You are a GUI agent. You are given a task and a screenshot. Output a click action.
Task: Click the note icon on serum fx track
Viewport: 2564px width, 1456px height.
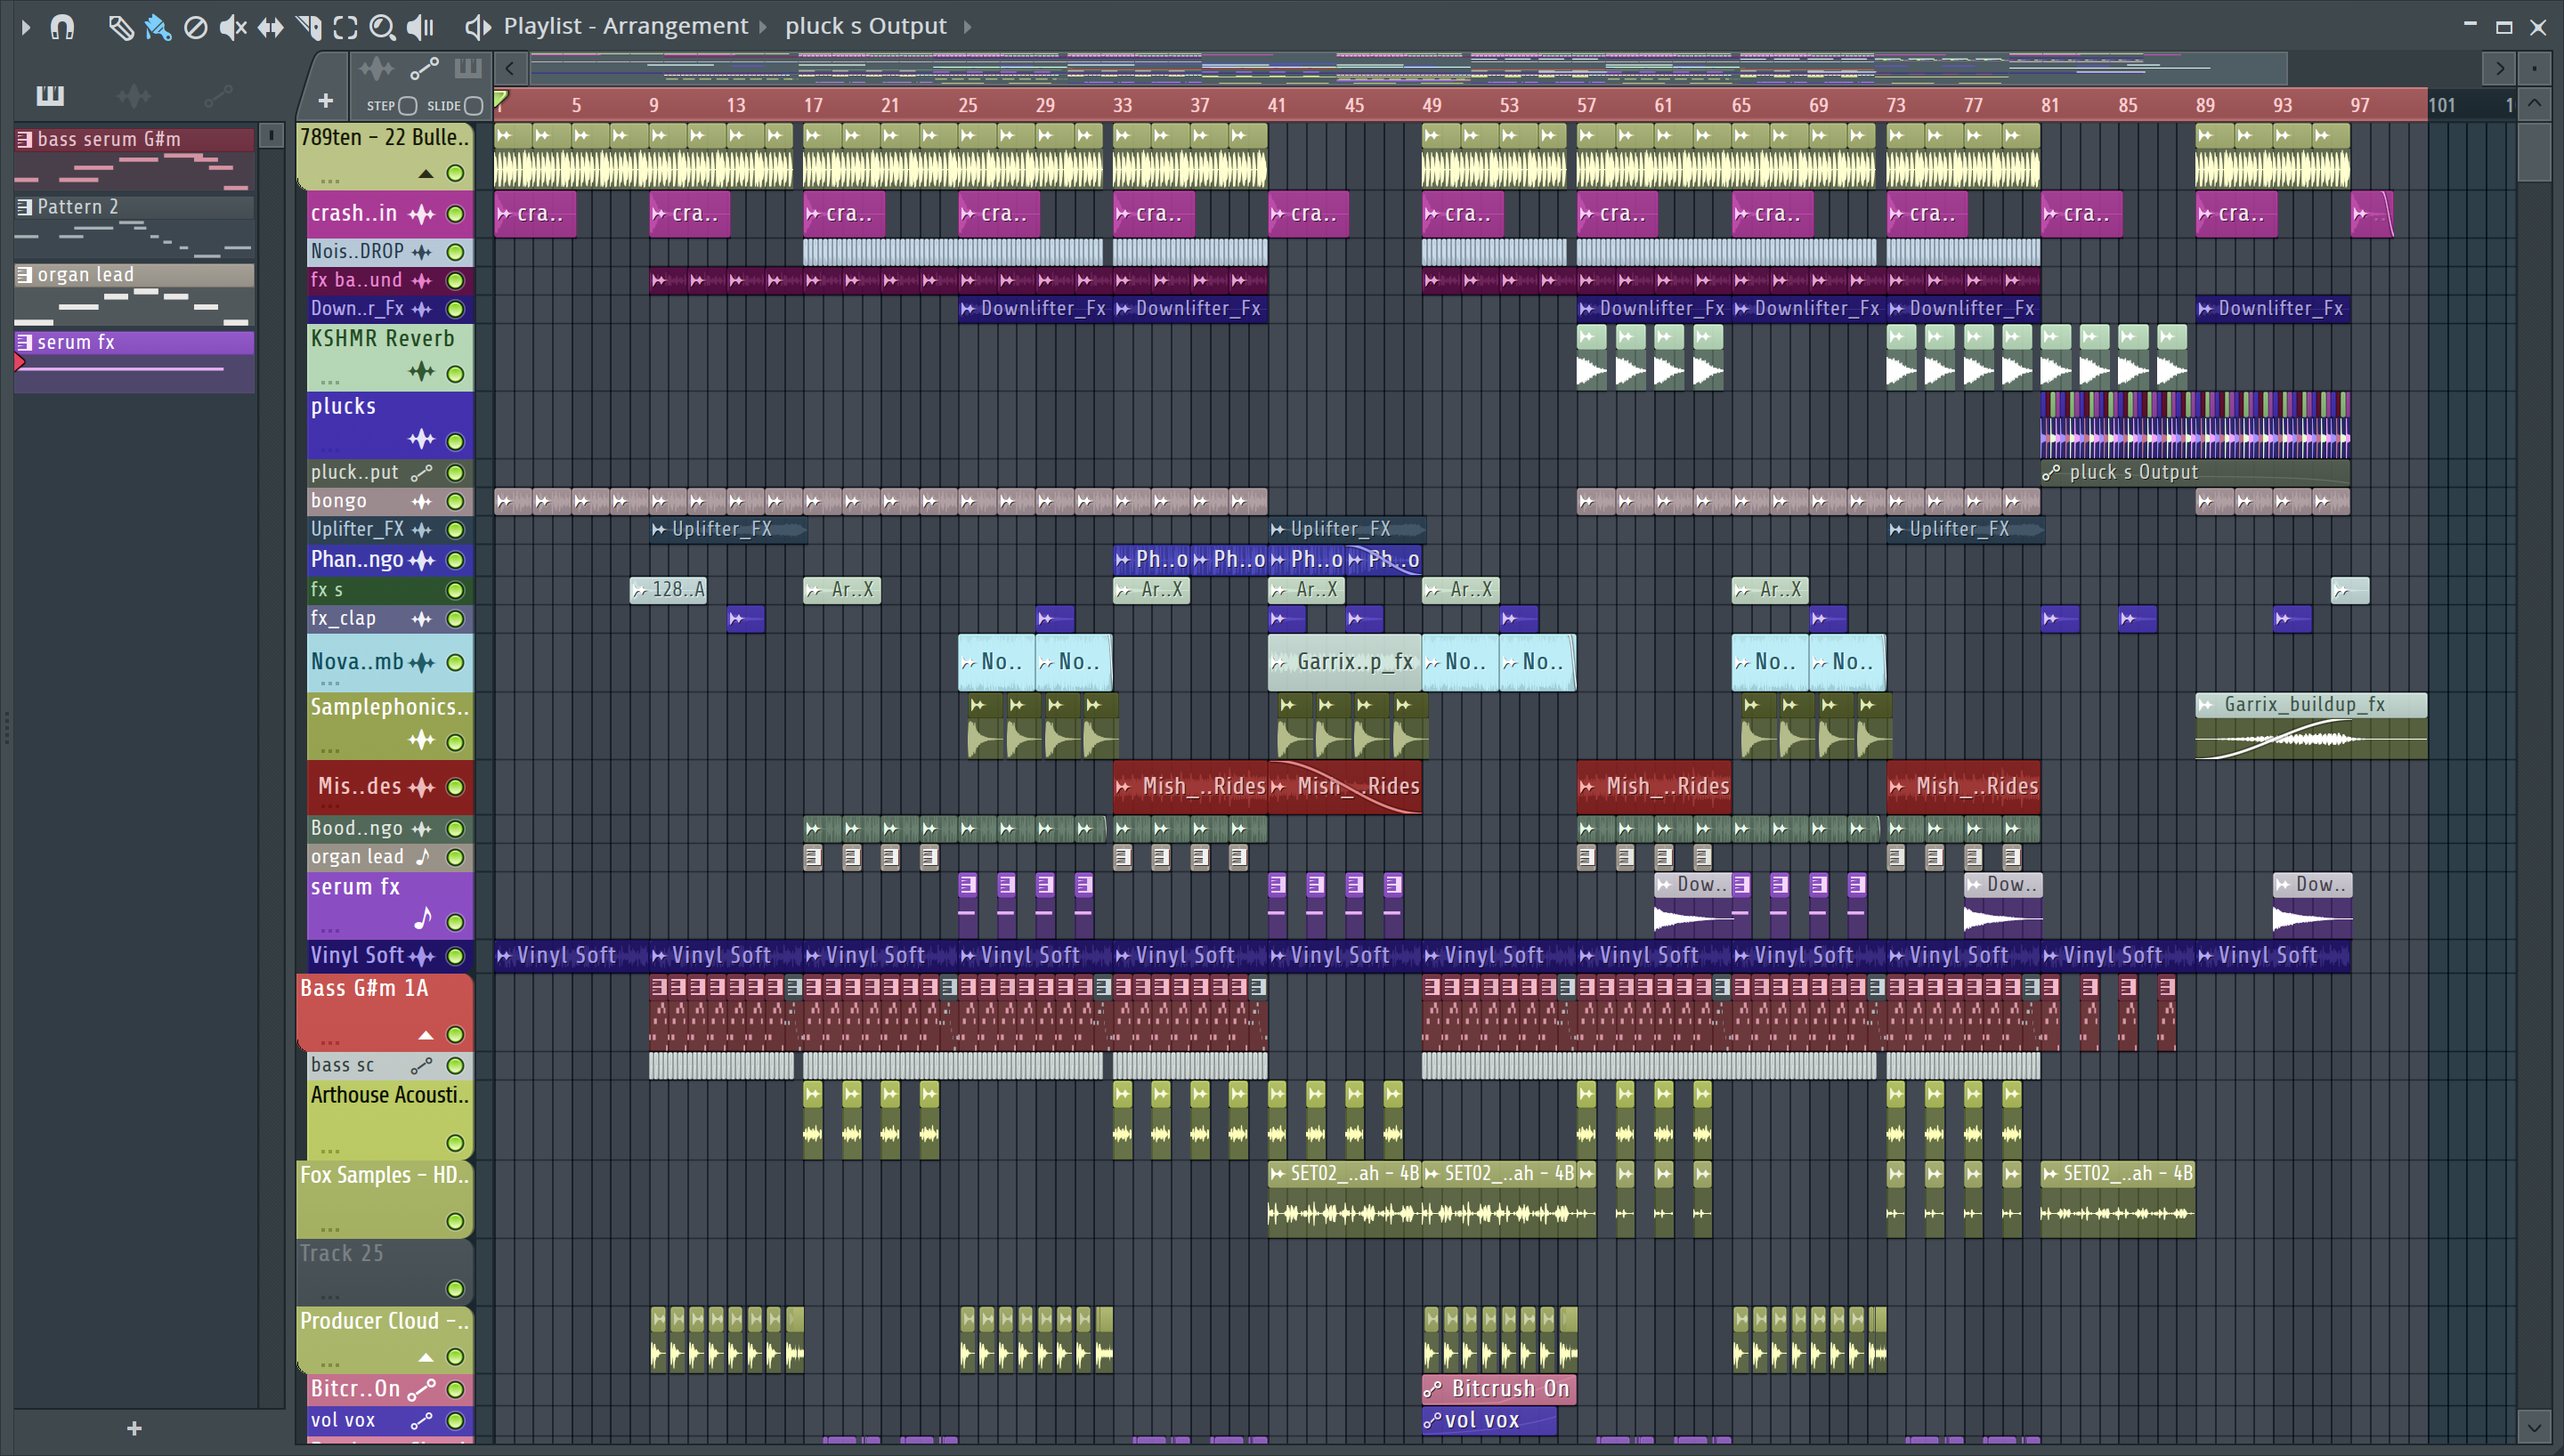[423, 919]
